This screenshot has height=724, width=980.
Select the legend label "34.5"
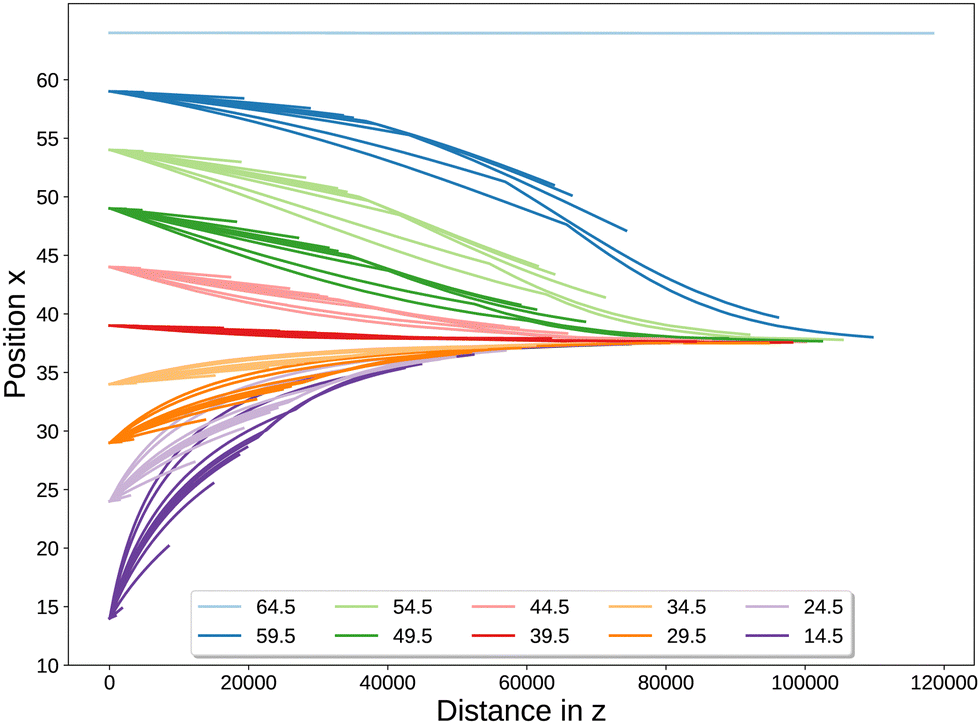pyautogui.click(x=686, y=607)
